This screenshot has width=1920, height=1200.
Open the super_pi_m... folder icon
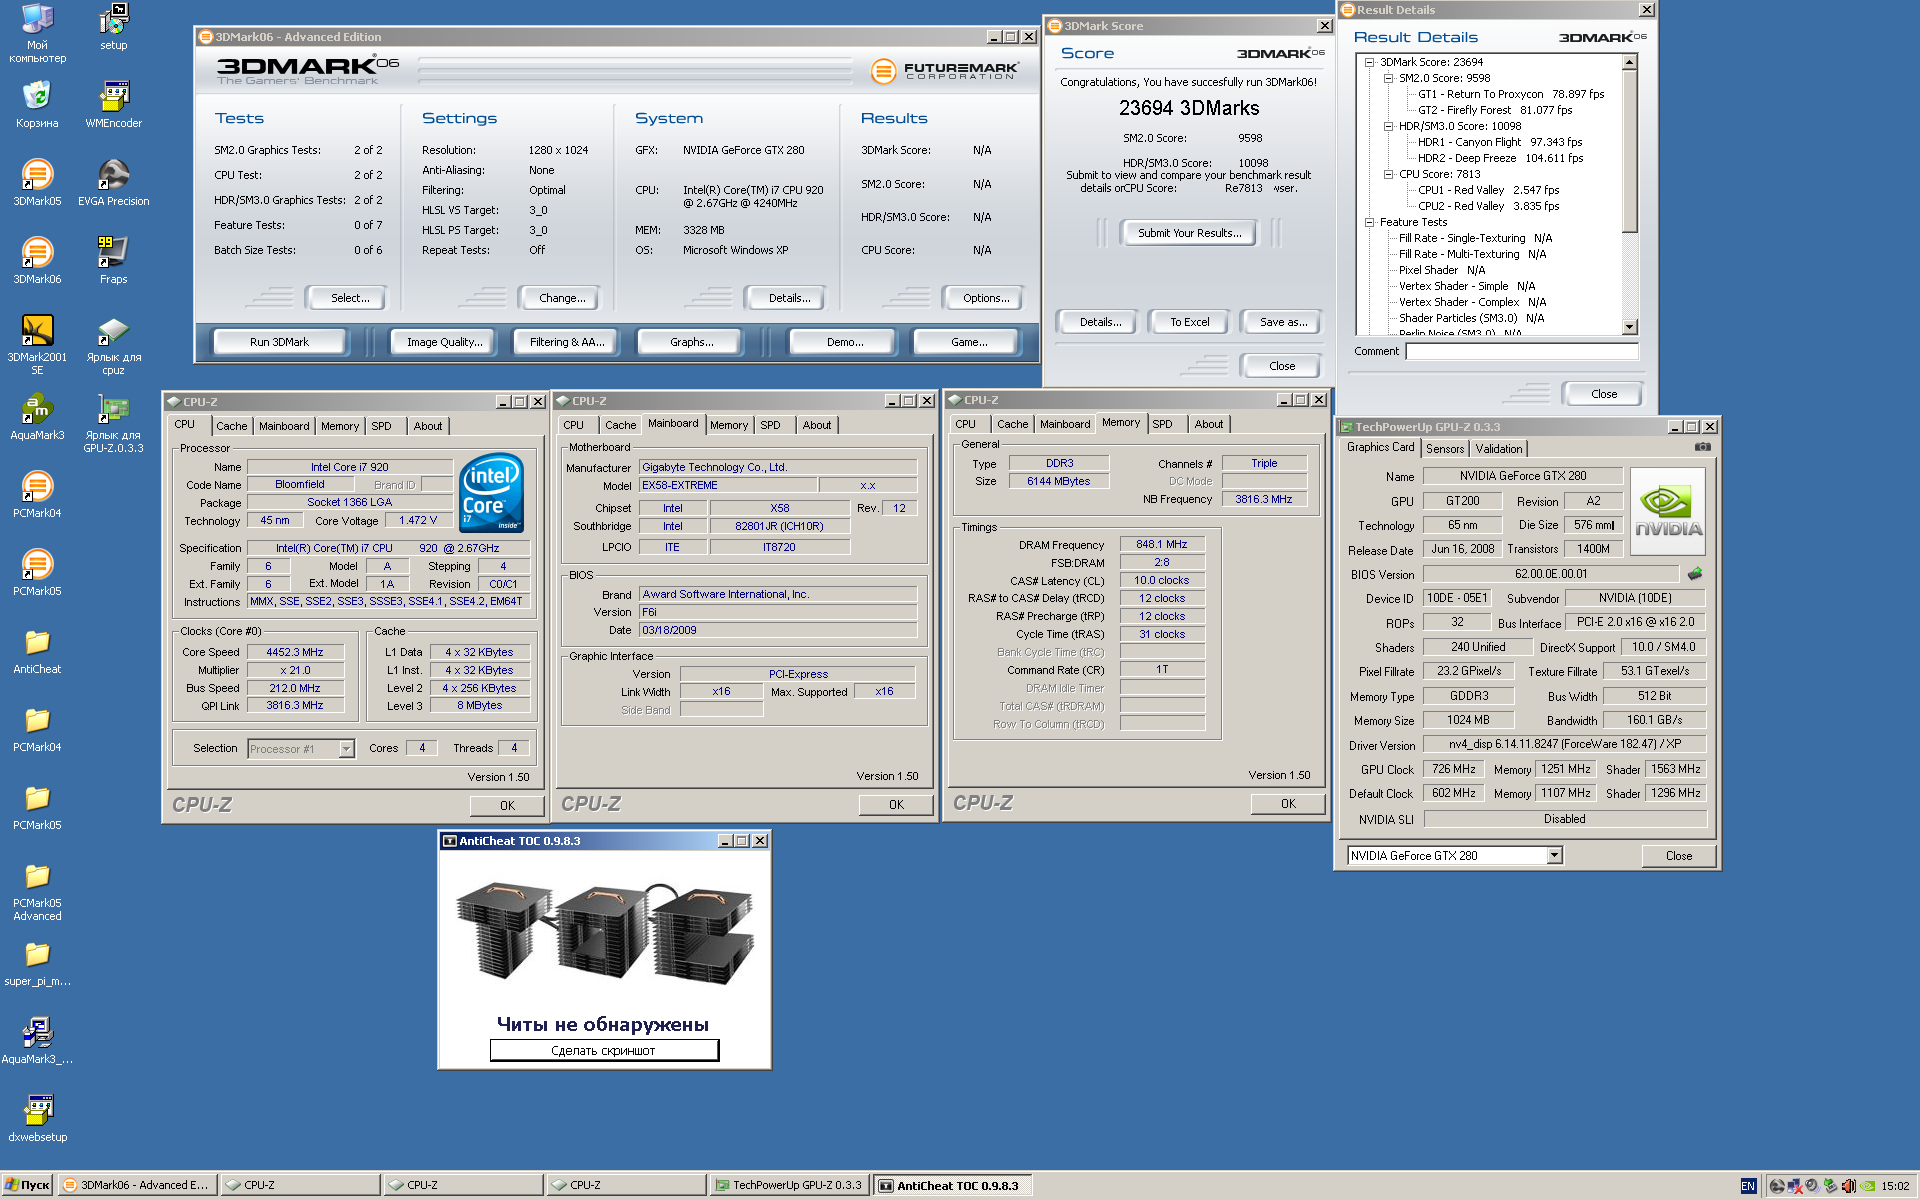tap(37, 962)
